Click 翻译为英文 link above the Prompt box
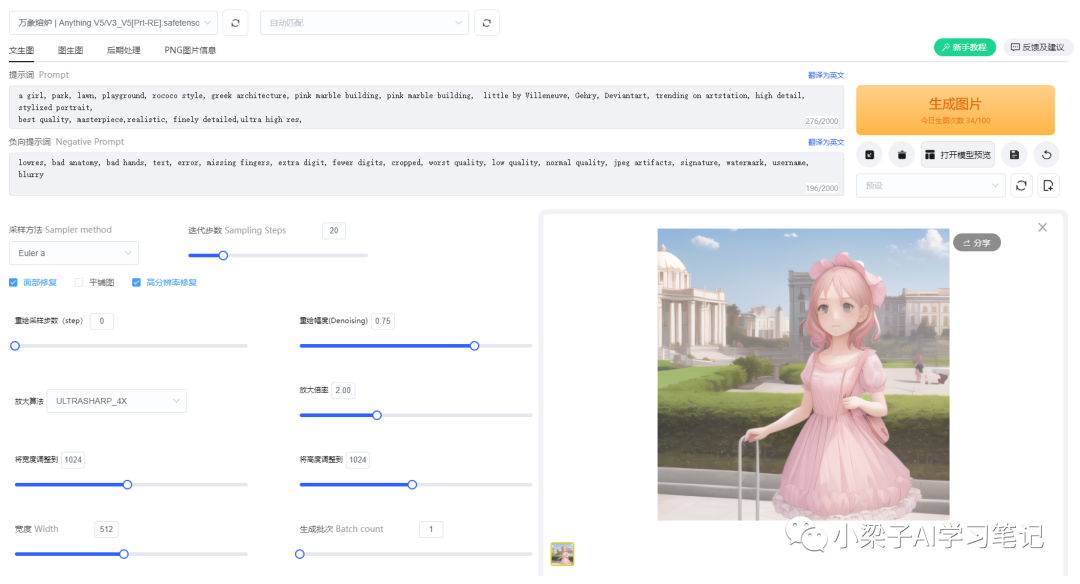The image size is (1080, 584). tap(826, 75)
